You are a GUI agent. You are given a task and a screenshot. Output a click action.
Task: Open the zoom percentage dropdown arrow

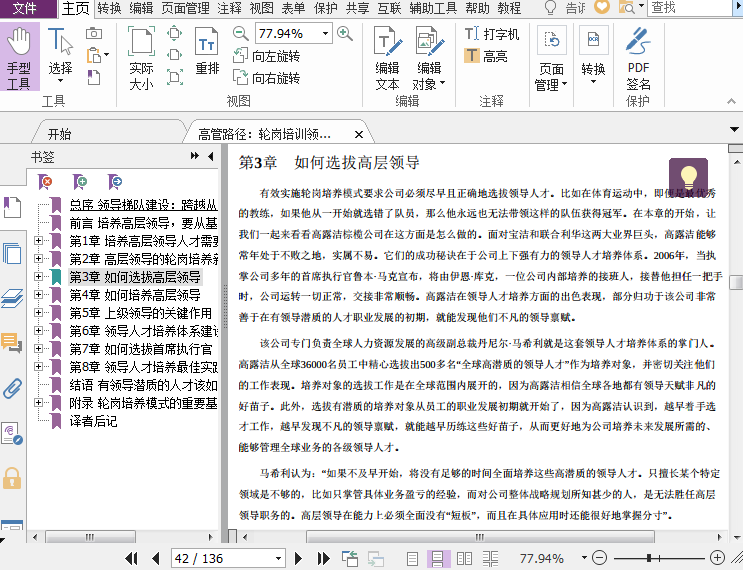point(326,34)
